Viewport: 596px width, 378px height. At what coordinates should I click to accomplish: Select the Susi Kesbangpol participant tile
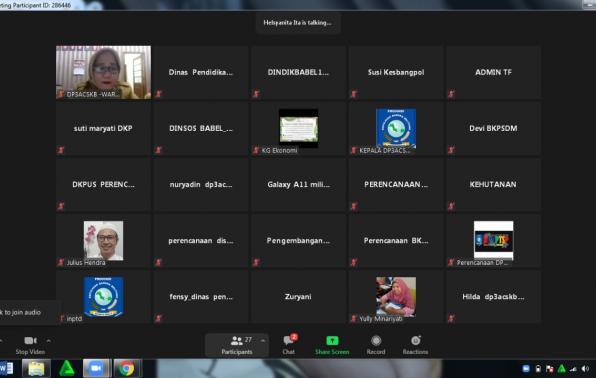click(x=396, y=72)
